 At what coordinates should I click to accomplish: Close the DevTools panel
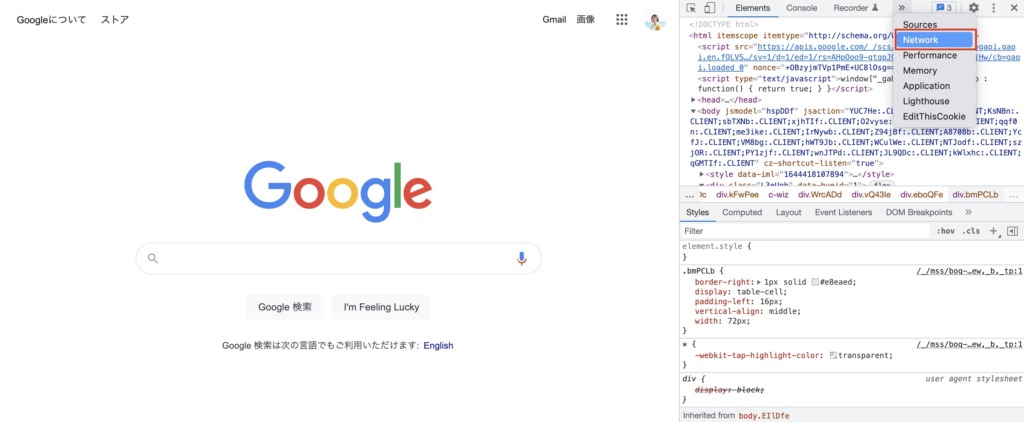coord(1014,8)
